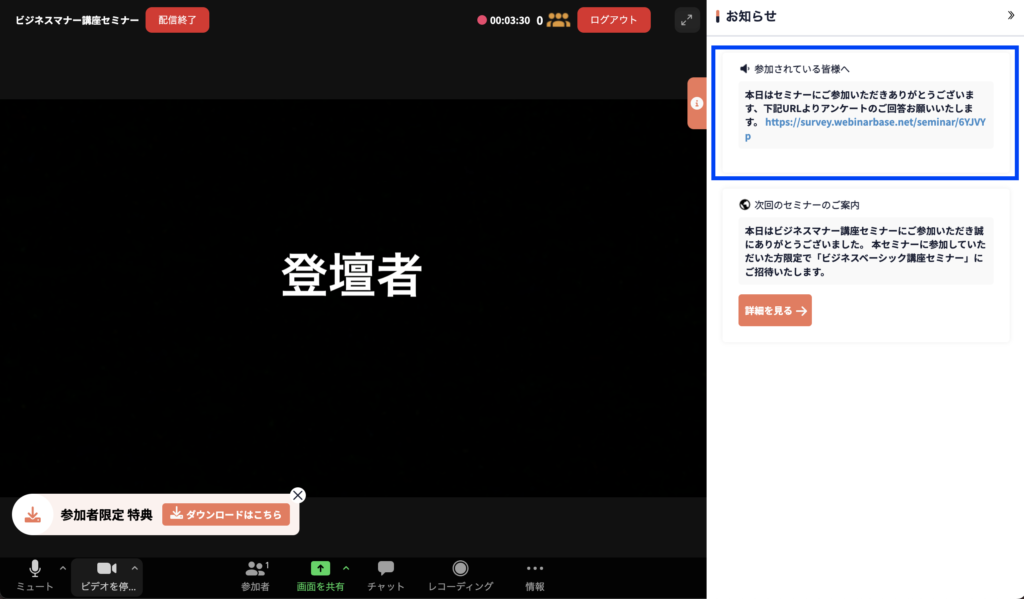Image resolution: width=1024 pixels, height=599 pixels.
Task: Start recording with レコーディング
Action: tap(460, 575)
